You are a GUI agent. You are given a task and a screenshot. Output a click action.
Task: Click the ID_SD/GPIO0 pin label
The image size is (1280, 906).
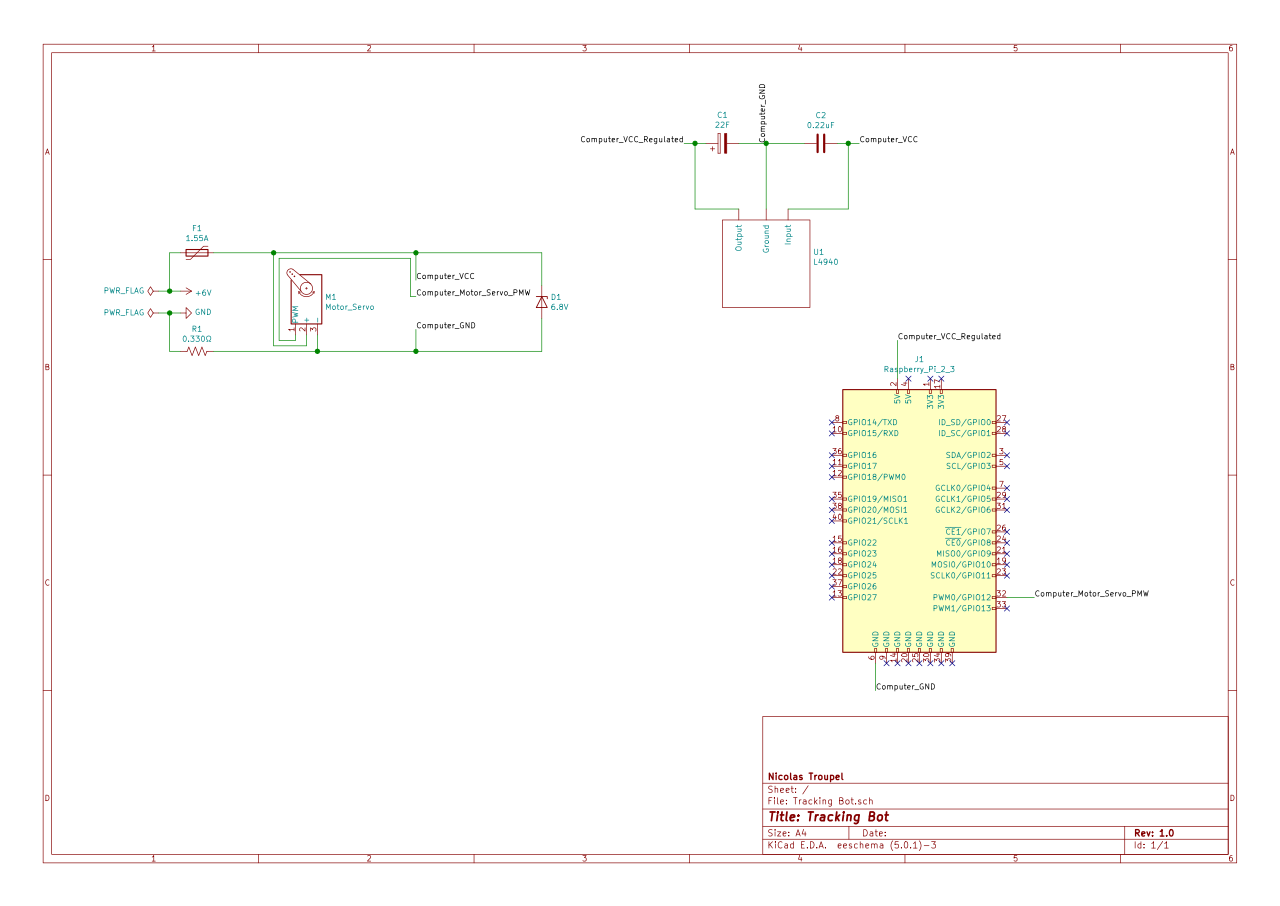coord(964,422)
